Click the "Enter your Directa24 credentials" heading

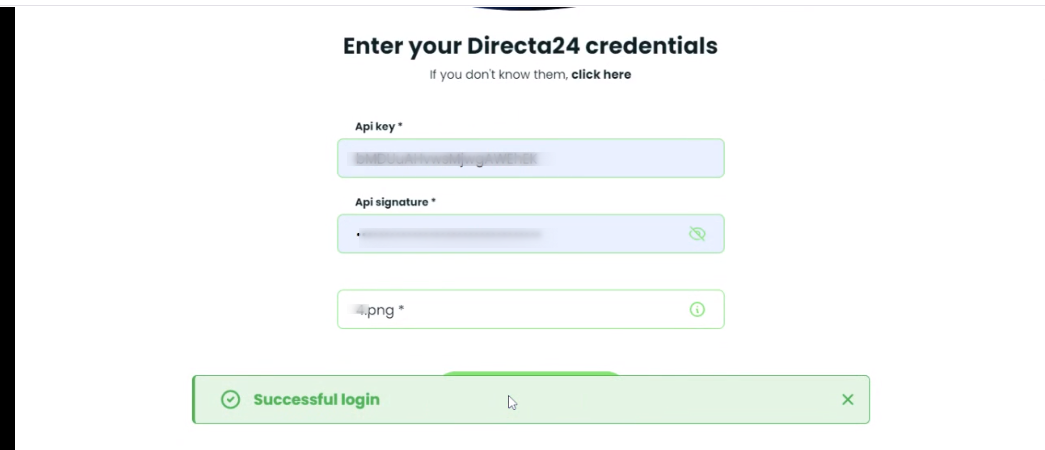point(530,46)
